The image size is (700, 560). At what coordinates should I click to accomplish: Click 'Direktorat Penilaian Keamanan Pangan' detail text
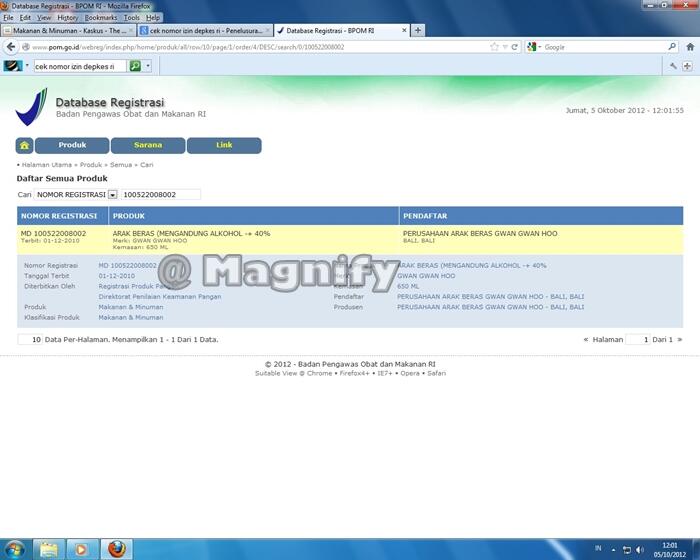[x=160, y=297]
